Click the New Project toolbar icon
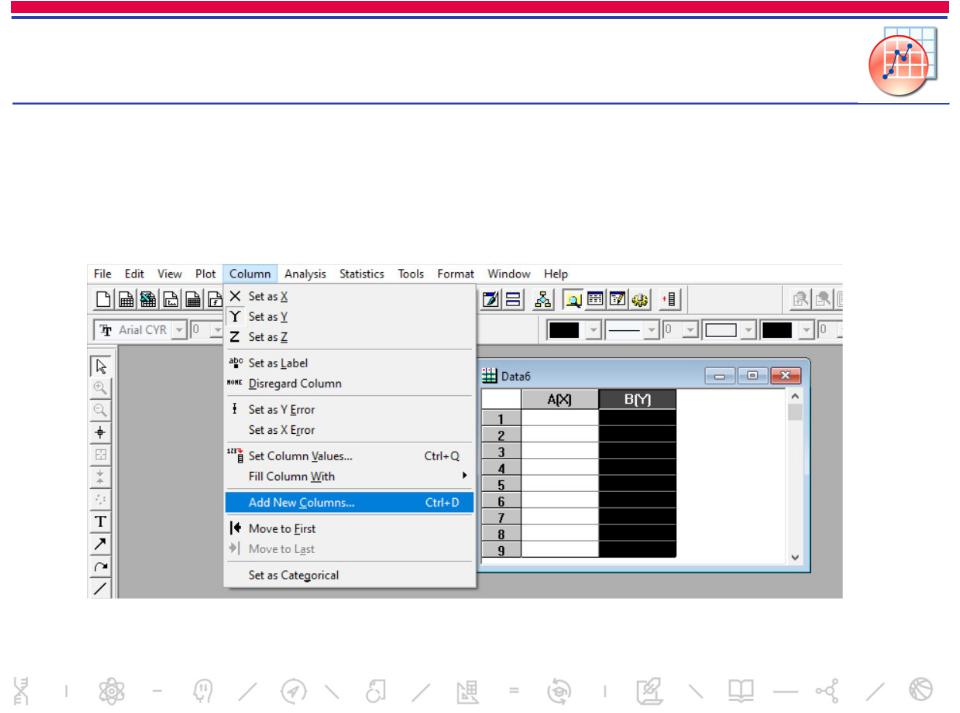 click(103, 299)
